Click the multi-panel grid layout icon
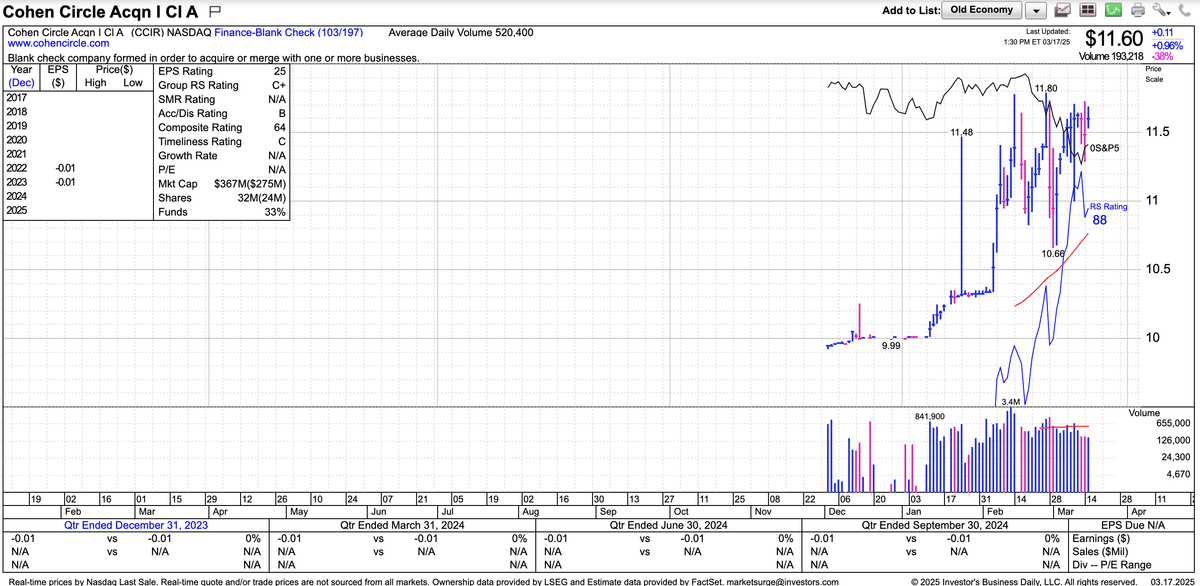Viewport: 1200px width, 586px height. (1088, 11)
